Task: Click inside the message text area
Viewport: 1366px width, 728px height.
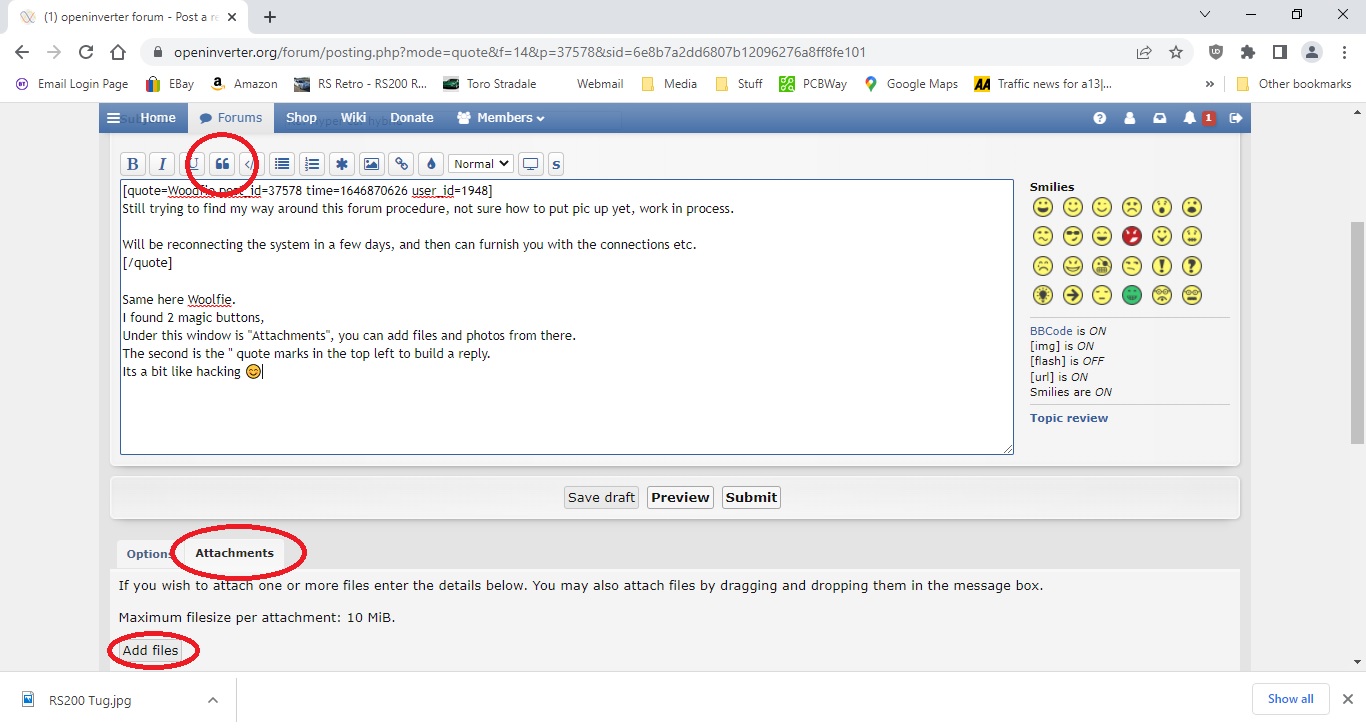Action: [566, 410]
